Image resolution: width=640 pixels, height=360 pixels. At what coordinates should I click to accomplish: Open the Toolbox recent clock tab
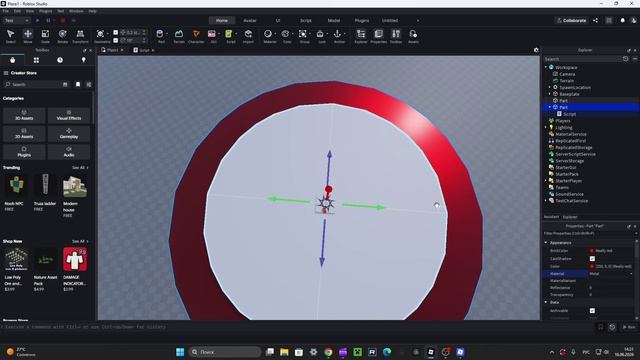(60, 60)
